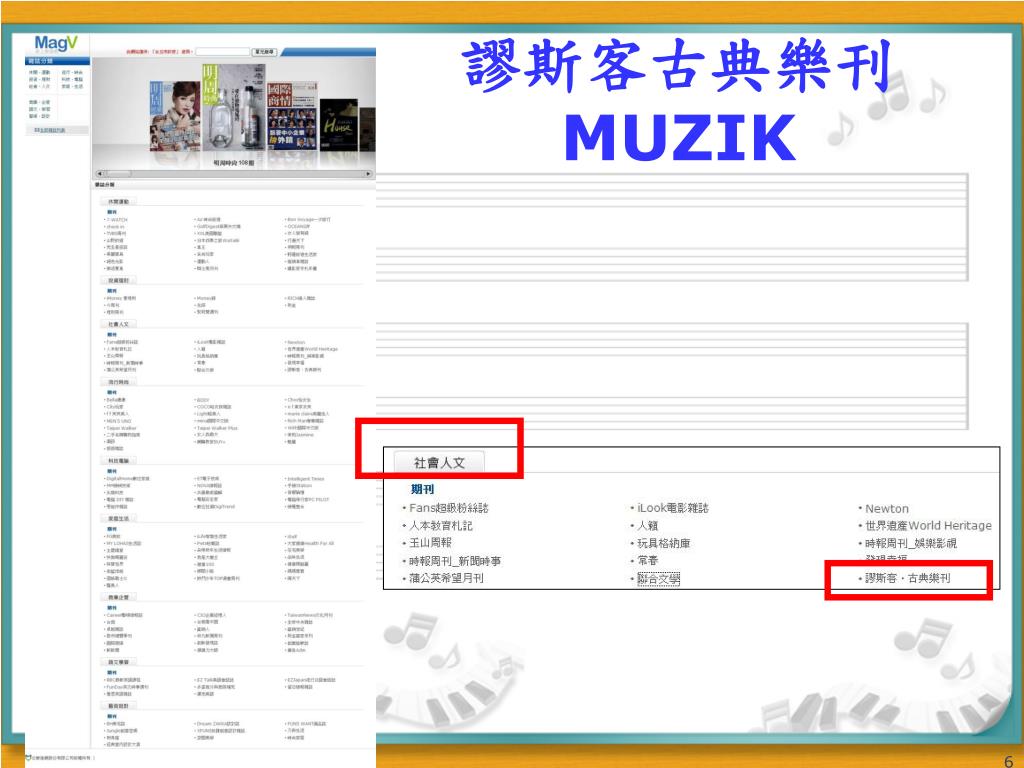1024x768 pixels.
Task: Open 世界遺產World Heritage link
Action: coord(928,526)
